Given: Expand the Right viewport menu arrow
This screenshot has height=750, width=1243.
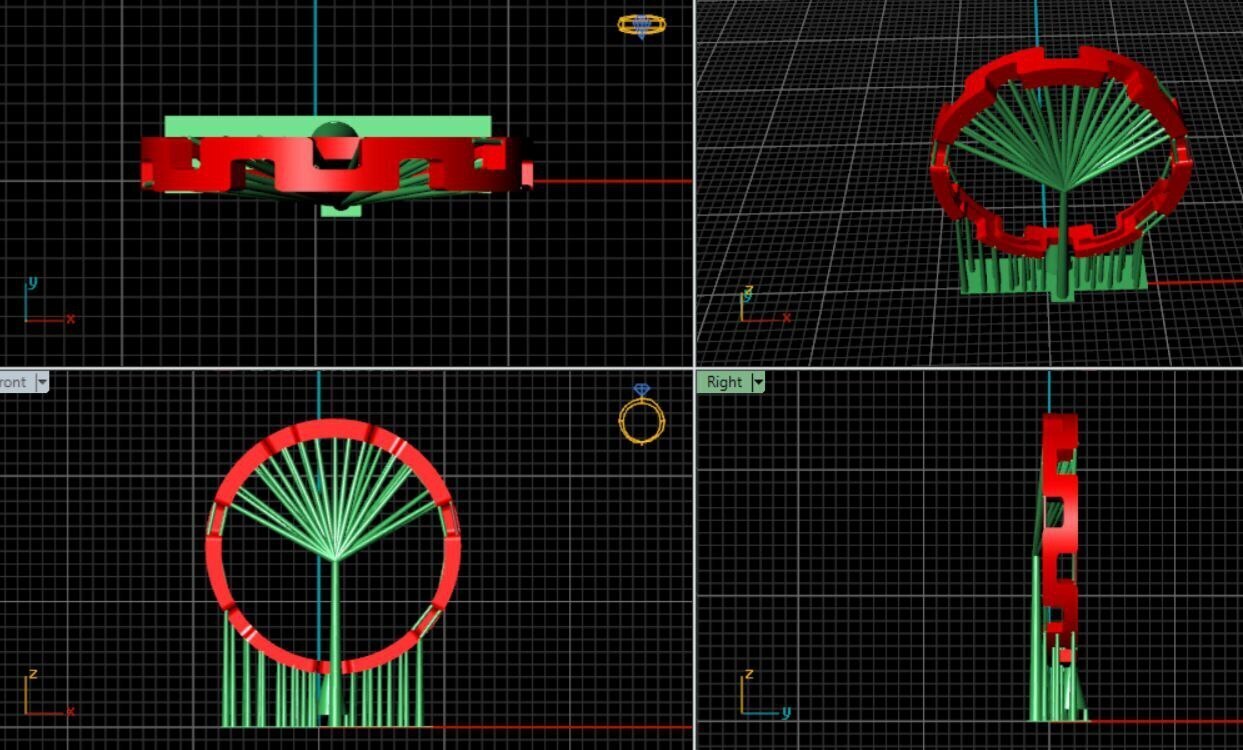Looking at the screenshot, I should tap(758, 382).
